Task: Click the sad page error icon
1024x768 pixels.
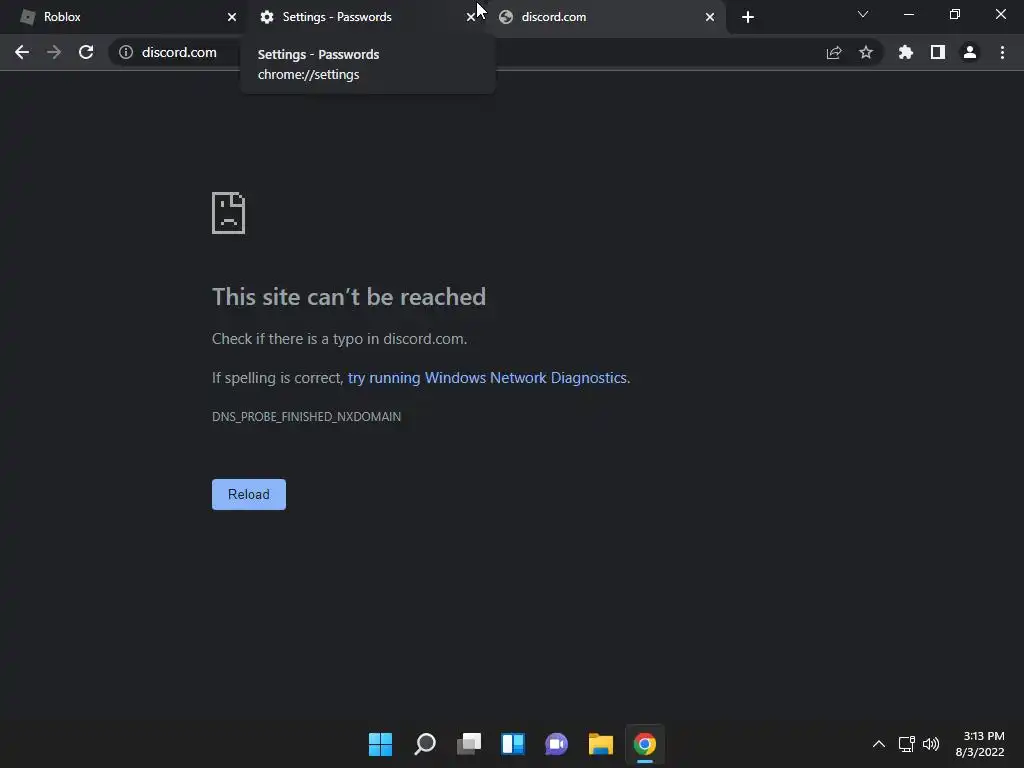Action: (229, 213)
